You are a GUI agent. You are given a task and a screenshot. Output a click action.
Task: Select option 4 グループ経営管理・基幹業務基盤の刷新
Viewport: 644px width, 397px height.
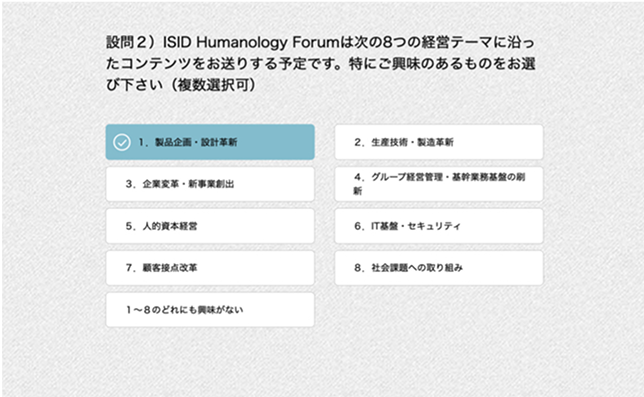[439, 184]
